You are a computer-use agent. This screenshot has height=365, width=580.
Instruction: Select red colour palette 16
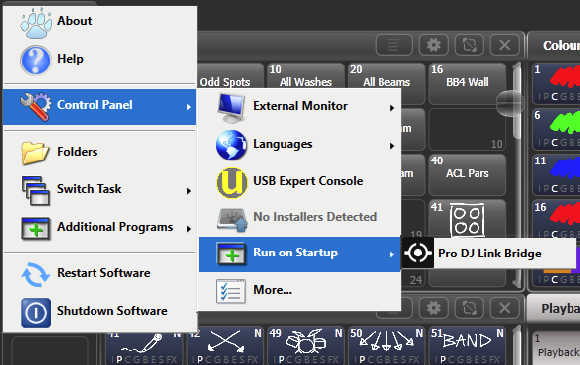(x=556, y=220)
